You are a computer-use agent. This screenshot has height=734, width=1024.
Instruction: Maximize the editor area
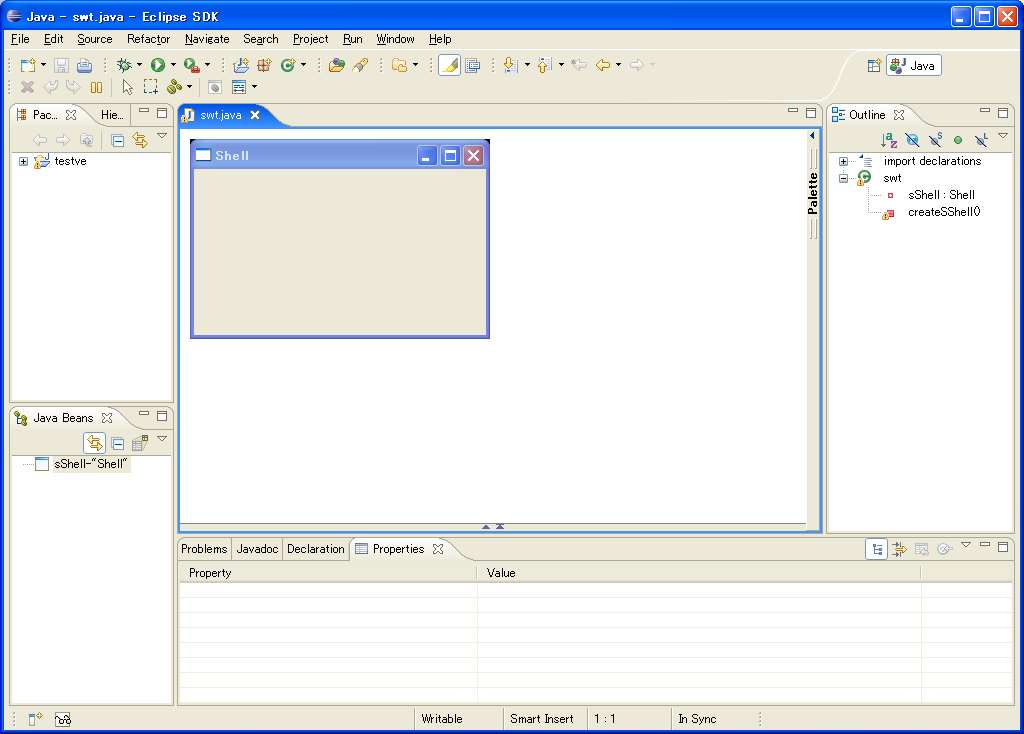tap(811, 113)
